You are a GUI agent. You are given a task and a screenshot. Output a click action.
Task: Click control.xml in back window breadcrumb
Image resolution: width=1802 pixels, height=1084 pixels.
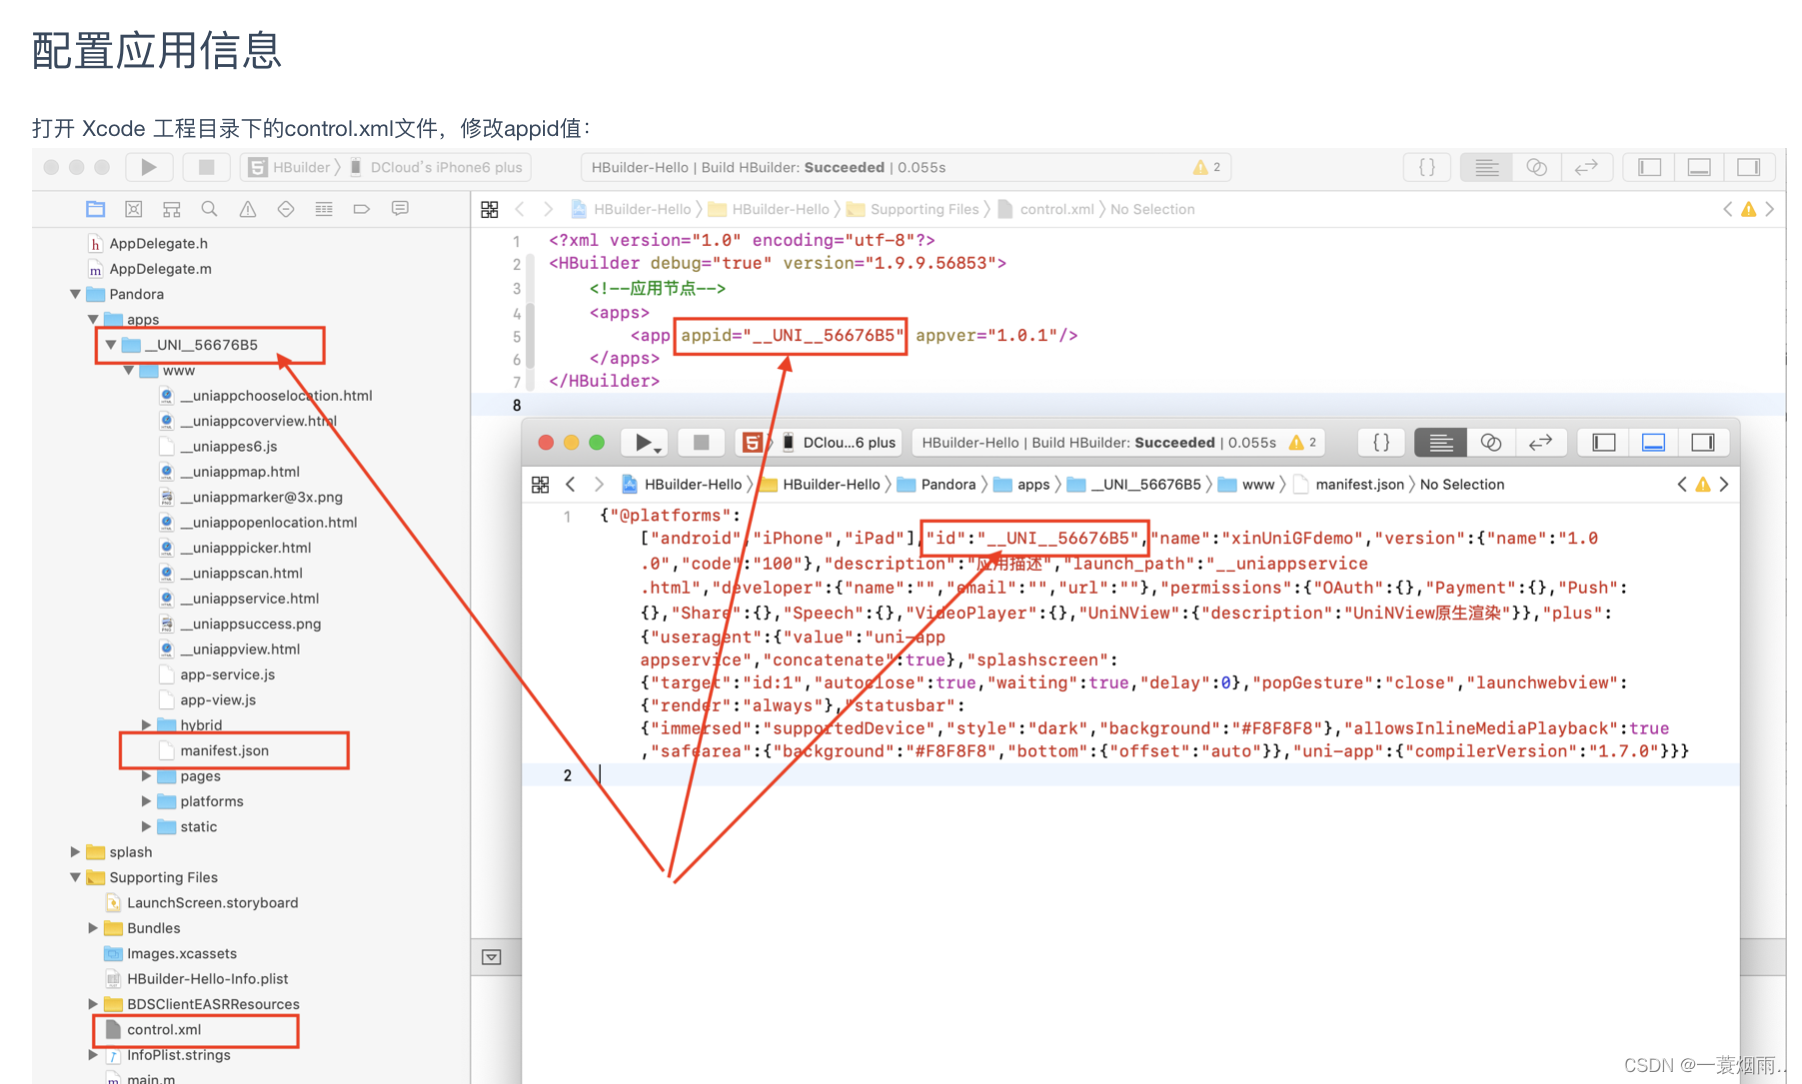1056,209
